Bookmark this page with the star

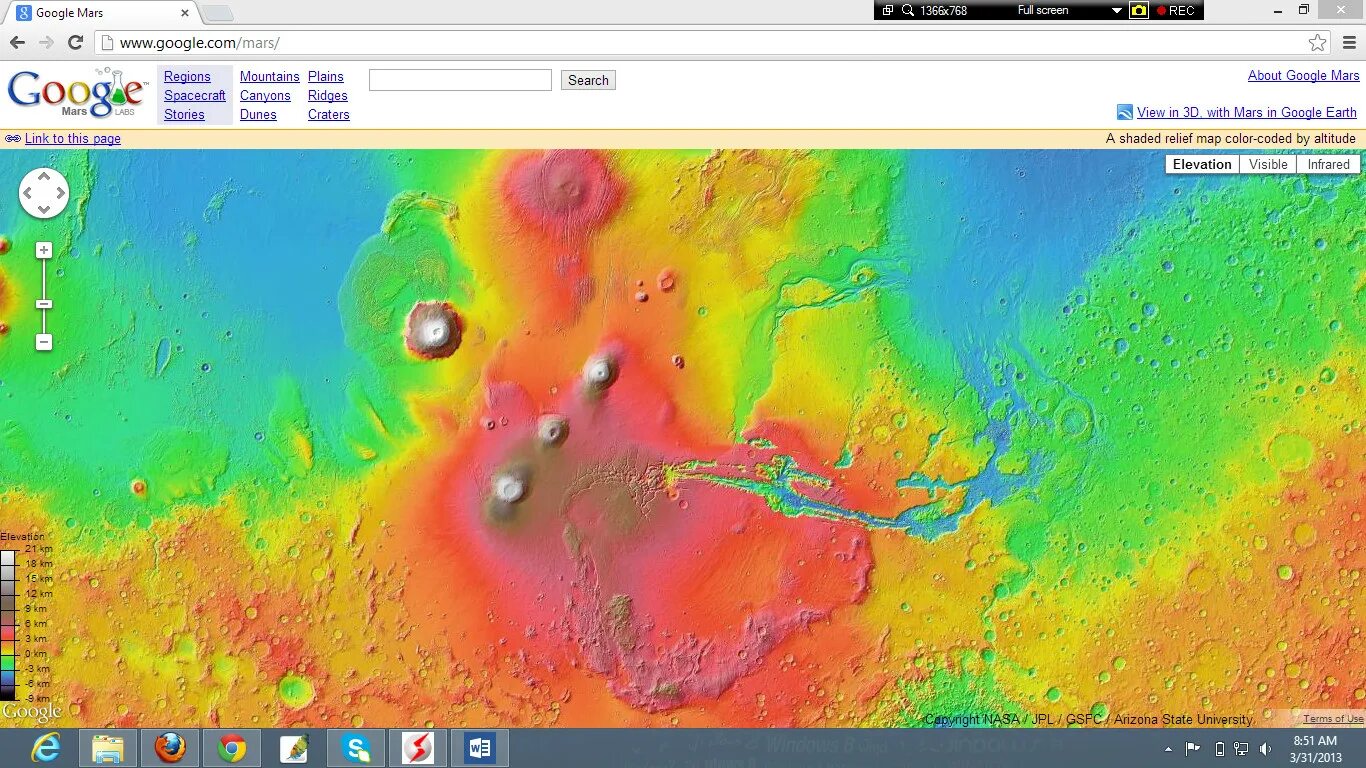(x=1318, y=42)
